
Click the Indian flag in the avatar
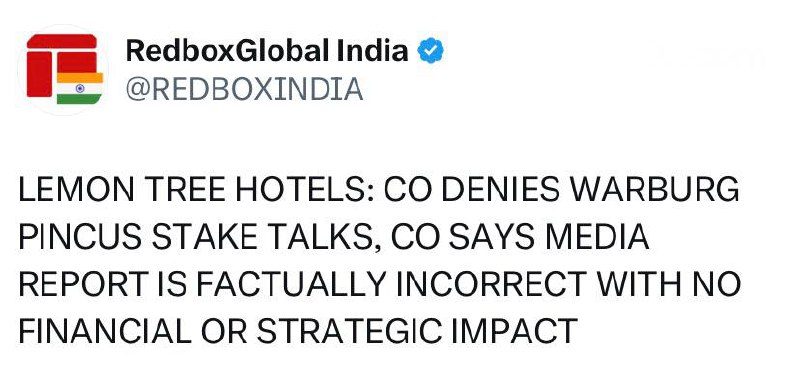pyautogui.click(x=80, y=88)
